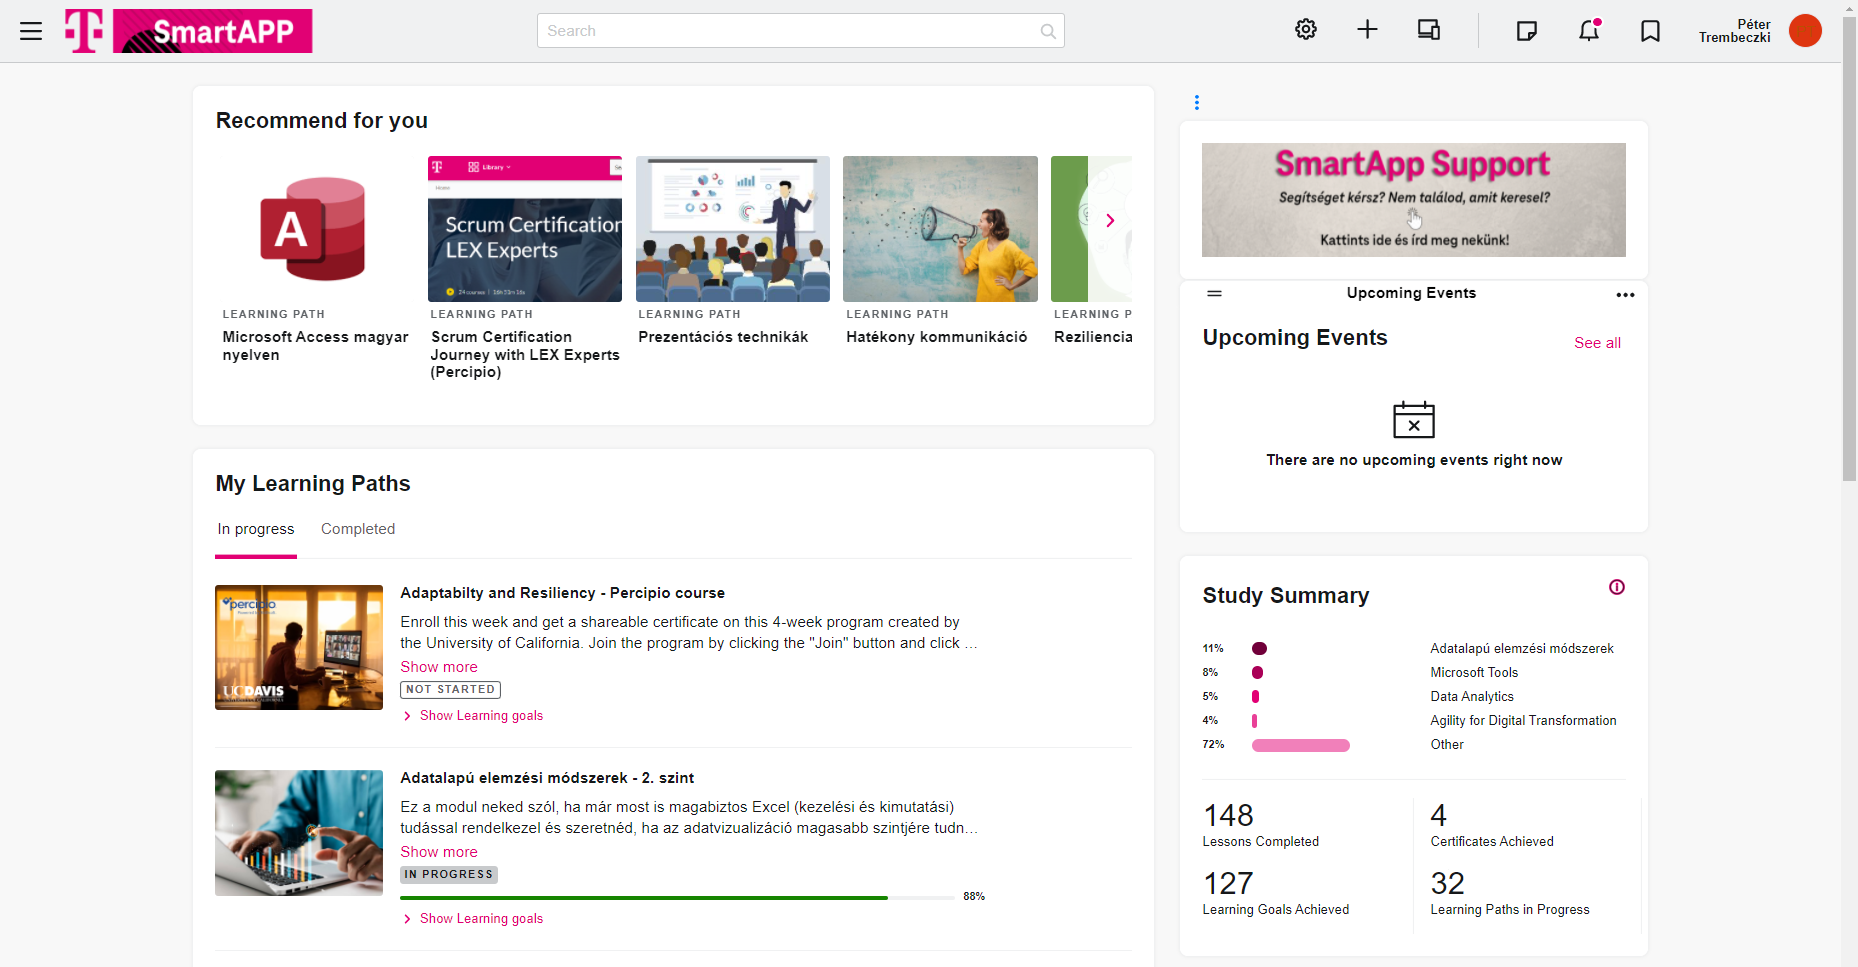Image resolution: width=1858 pixels, height=967 pixels.
Task: Click the orange user avatar
Action: click(1805, 31)
